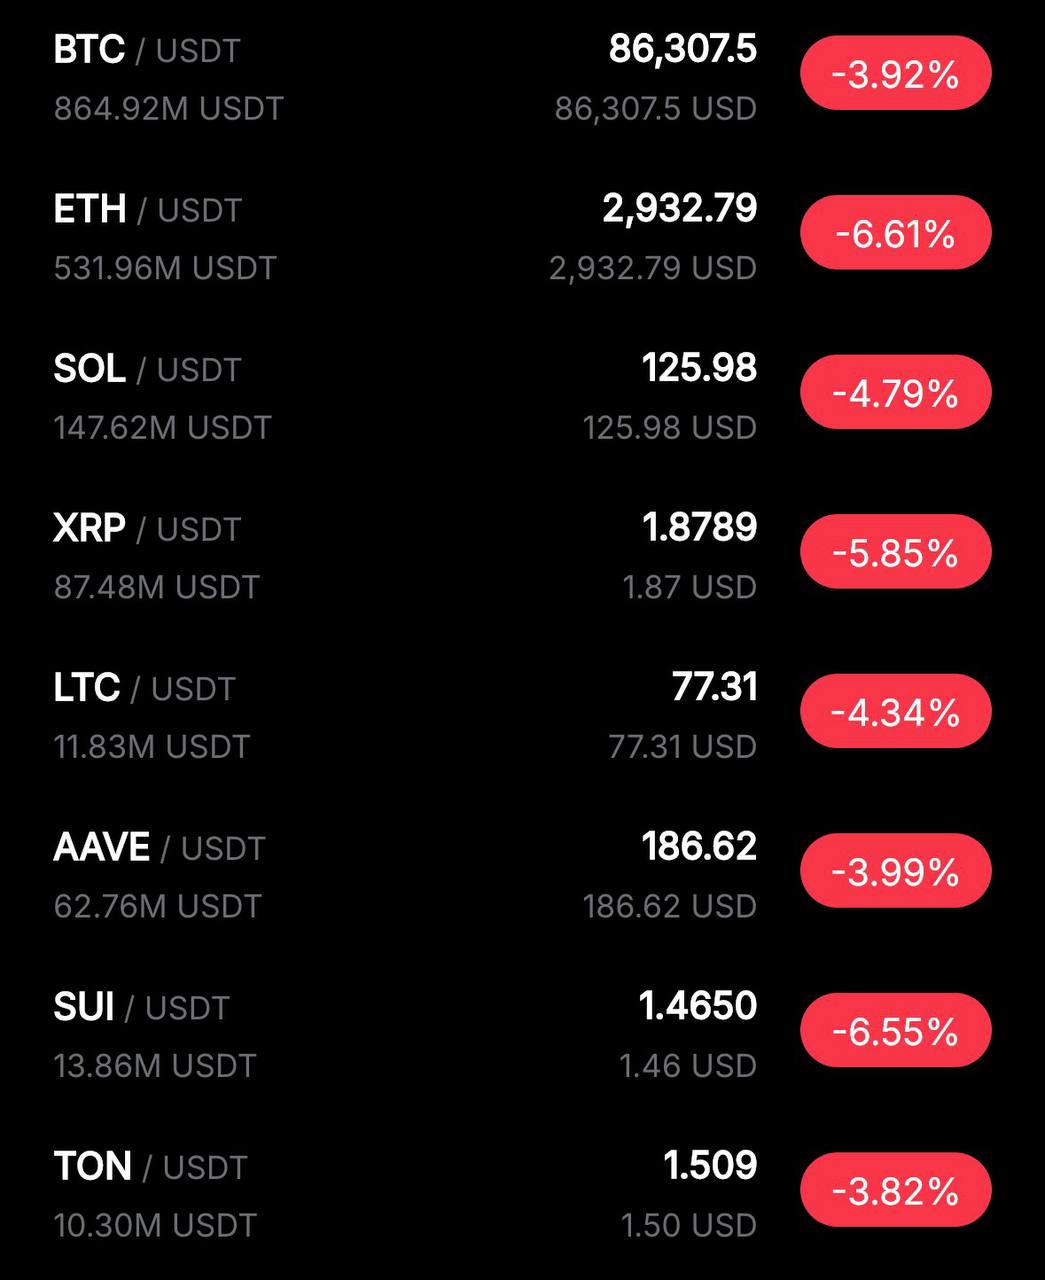Tap the XRP -5.85% change badge
Viewport: 1045px width, 1280px height.
(x=895, y=552)
